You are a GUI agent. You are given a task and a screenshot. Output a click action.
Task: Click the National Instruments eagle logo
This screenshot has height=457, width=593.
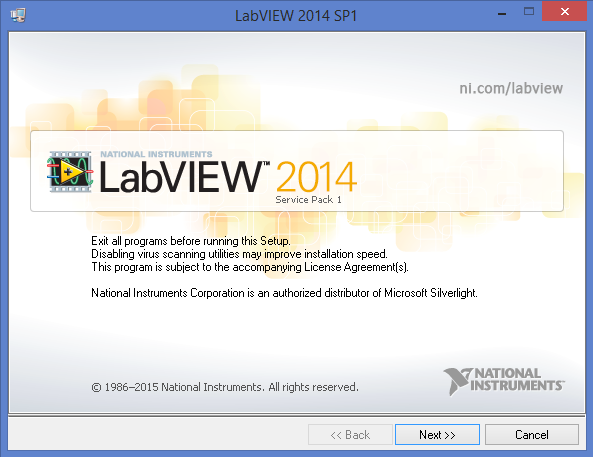[x=504, y=381]
